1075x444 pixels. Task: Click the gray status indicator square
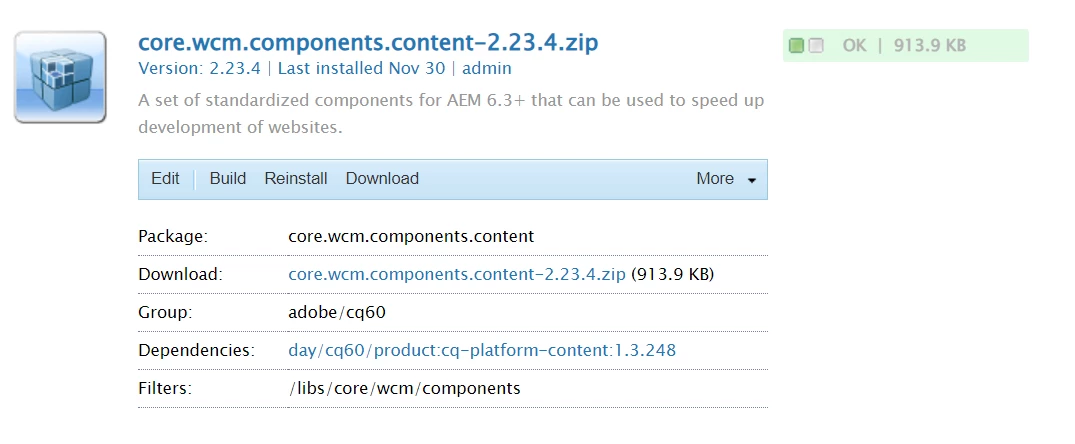tap(816, 45)
